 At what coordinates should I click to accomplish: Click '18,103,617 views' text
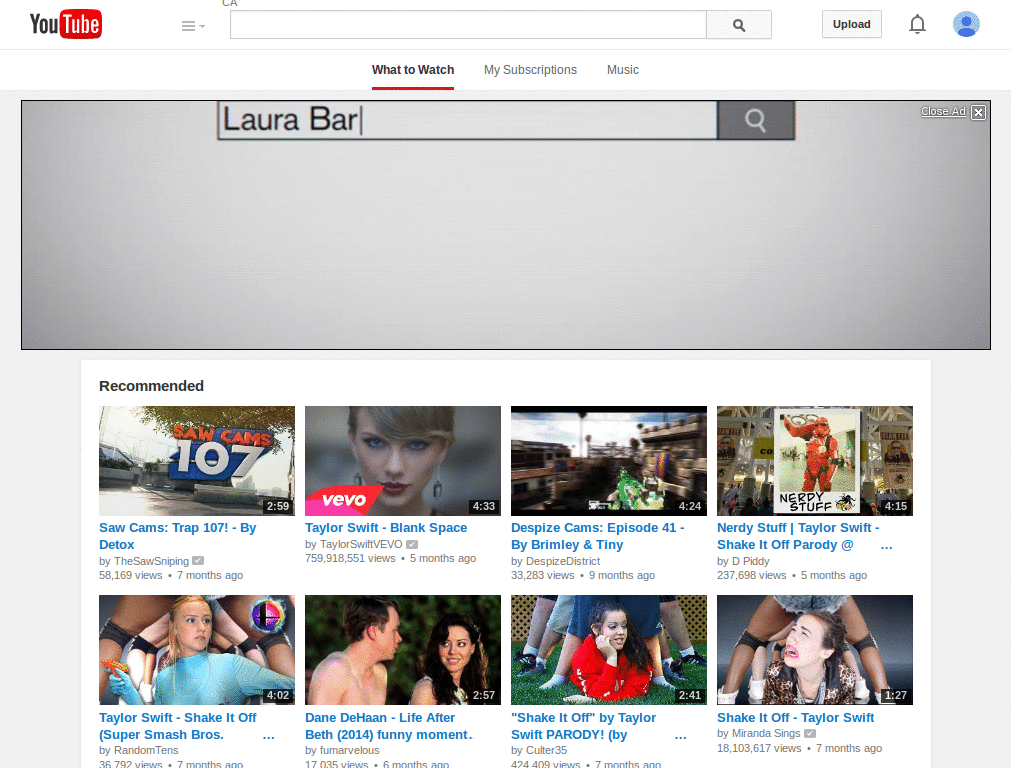coord(759,748)
